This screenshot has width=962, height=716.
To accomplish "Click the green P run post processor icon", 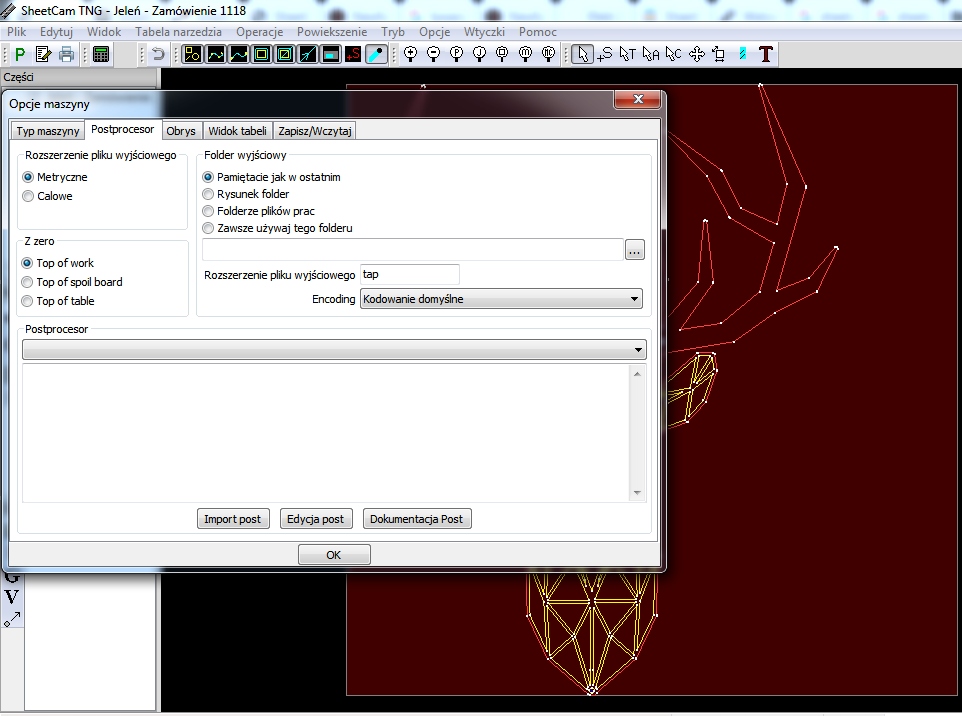I will pyautogui.click(x=20, y=55).
